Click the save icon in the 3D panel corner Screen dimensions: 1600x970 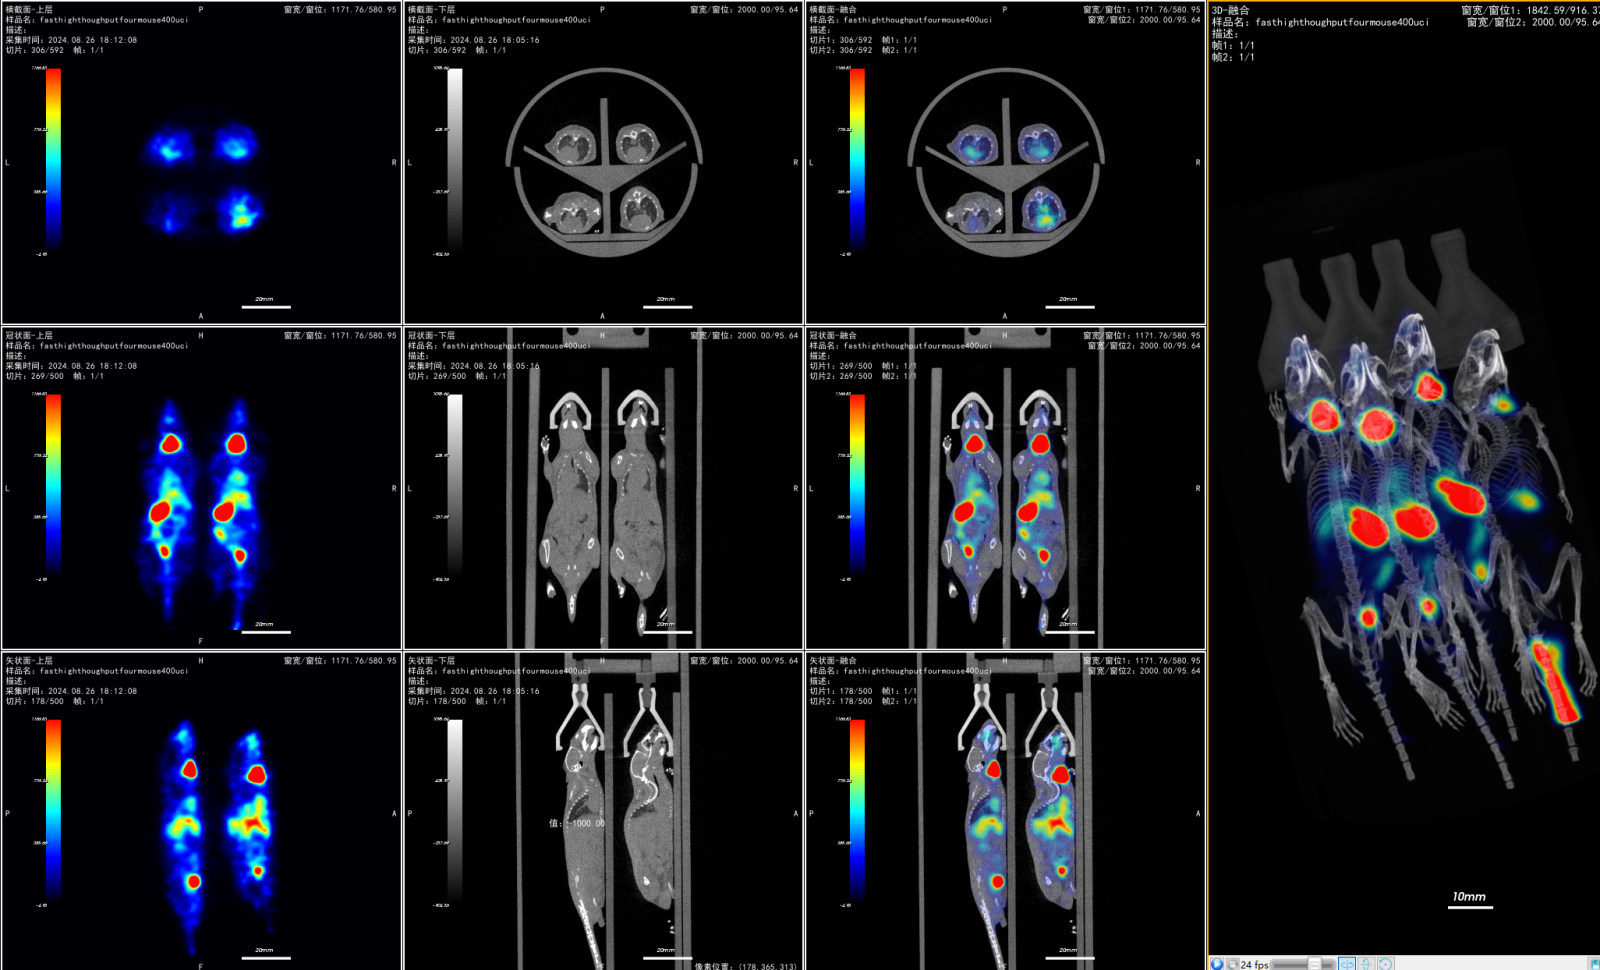point(1593,964)
